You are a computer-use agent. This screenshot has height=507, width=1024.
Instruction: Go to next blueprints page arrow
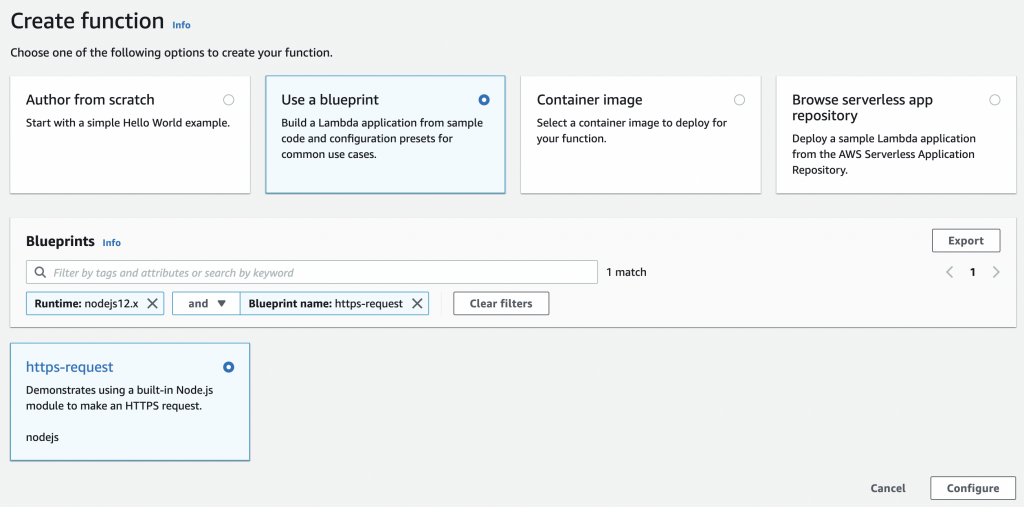point(996,272)
